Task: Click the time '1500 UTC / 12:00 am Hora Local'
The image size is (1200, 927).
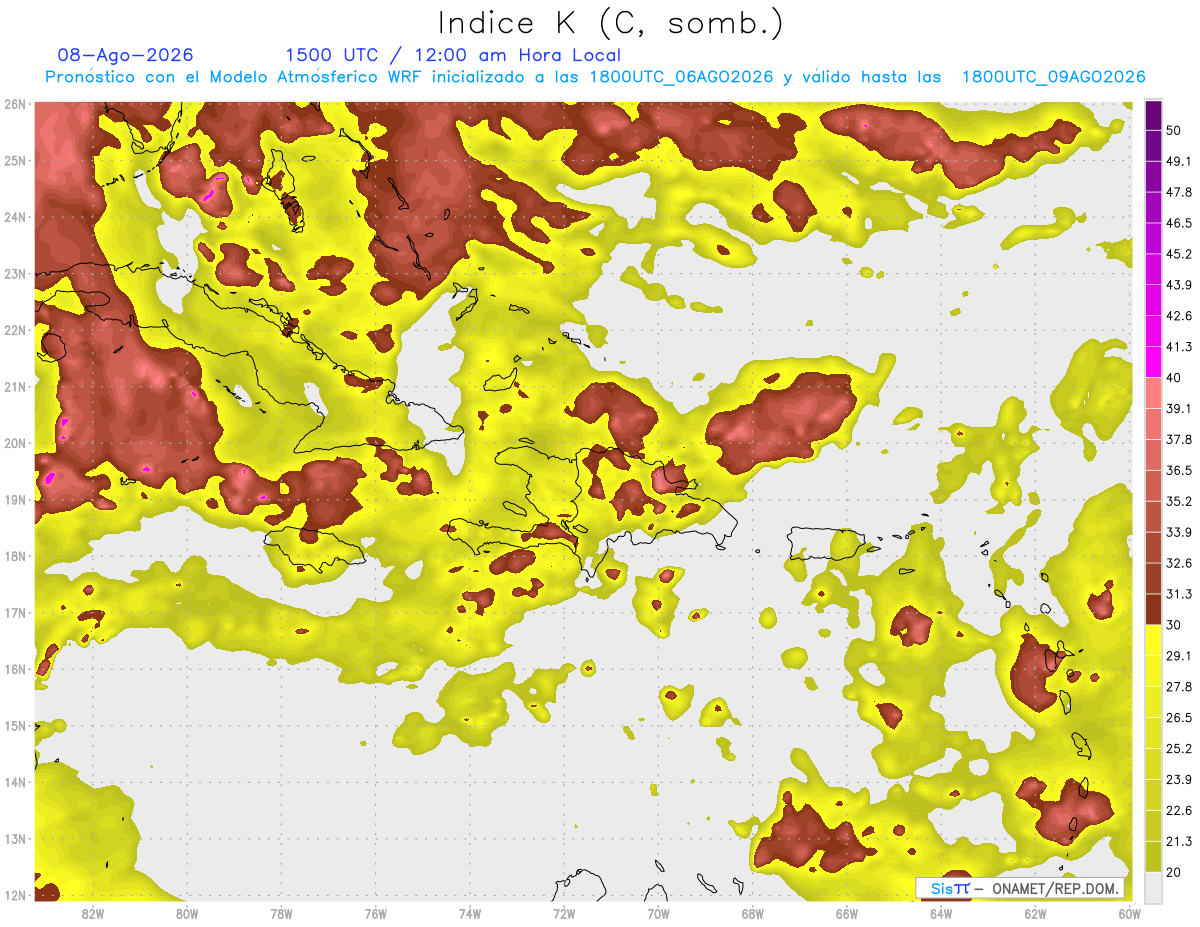Action: pyautogui.click(x=453, y=55)
